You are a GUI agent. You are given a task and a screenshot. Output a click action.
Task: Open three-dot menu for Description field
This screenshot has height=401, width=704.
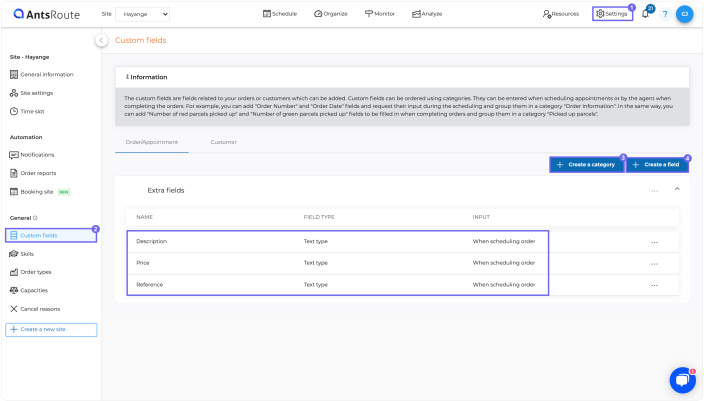654,242
